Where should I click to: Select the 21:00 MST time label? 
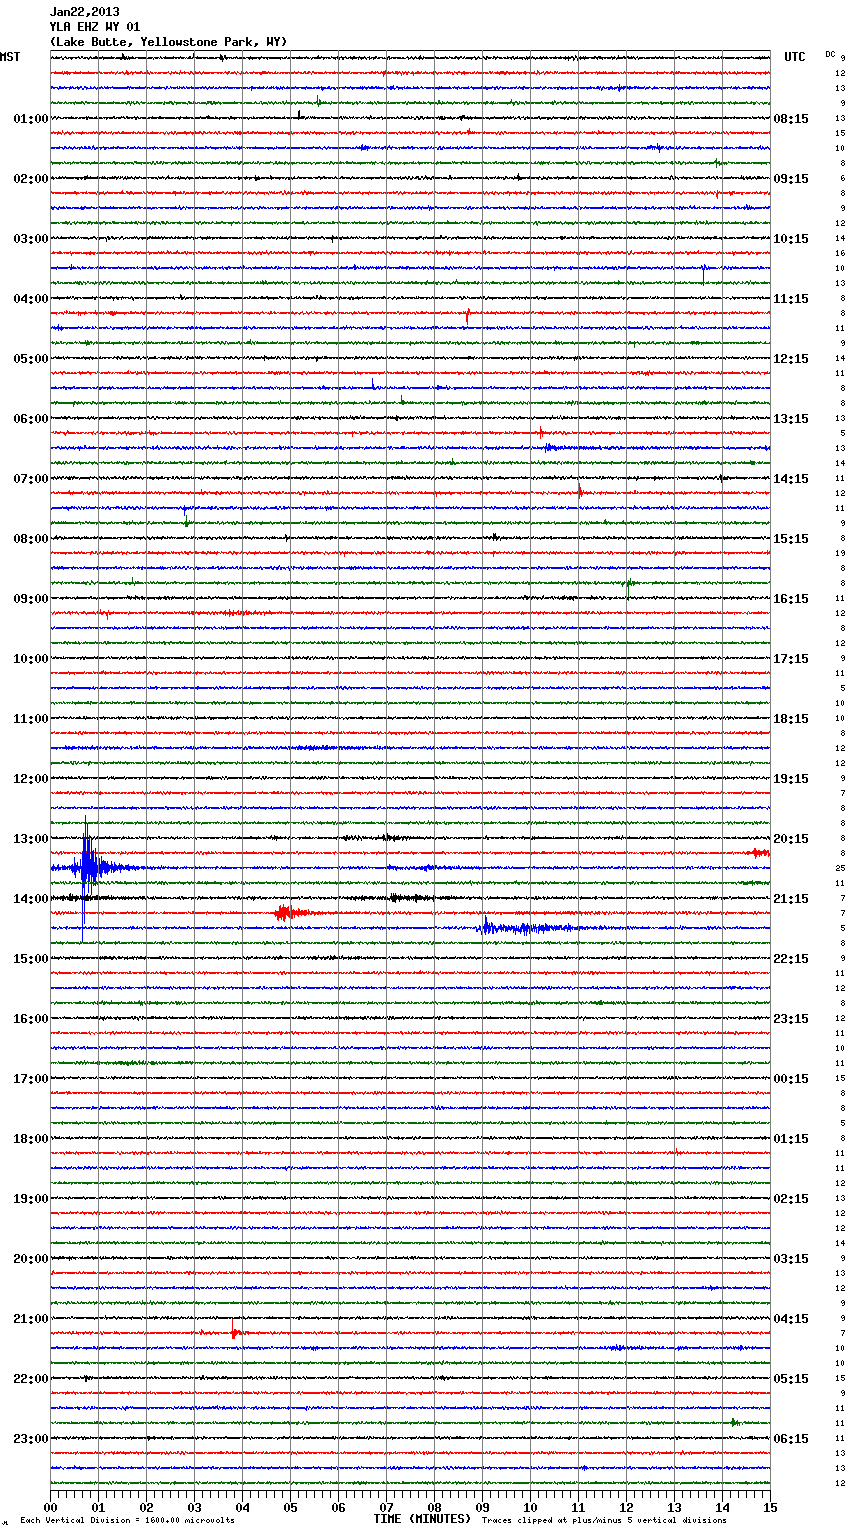31,1319
